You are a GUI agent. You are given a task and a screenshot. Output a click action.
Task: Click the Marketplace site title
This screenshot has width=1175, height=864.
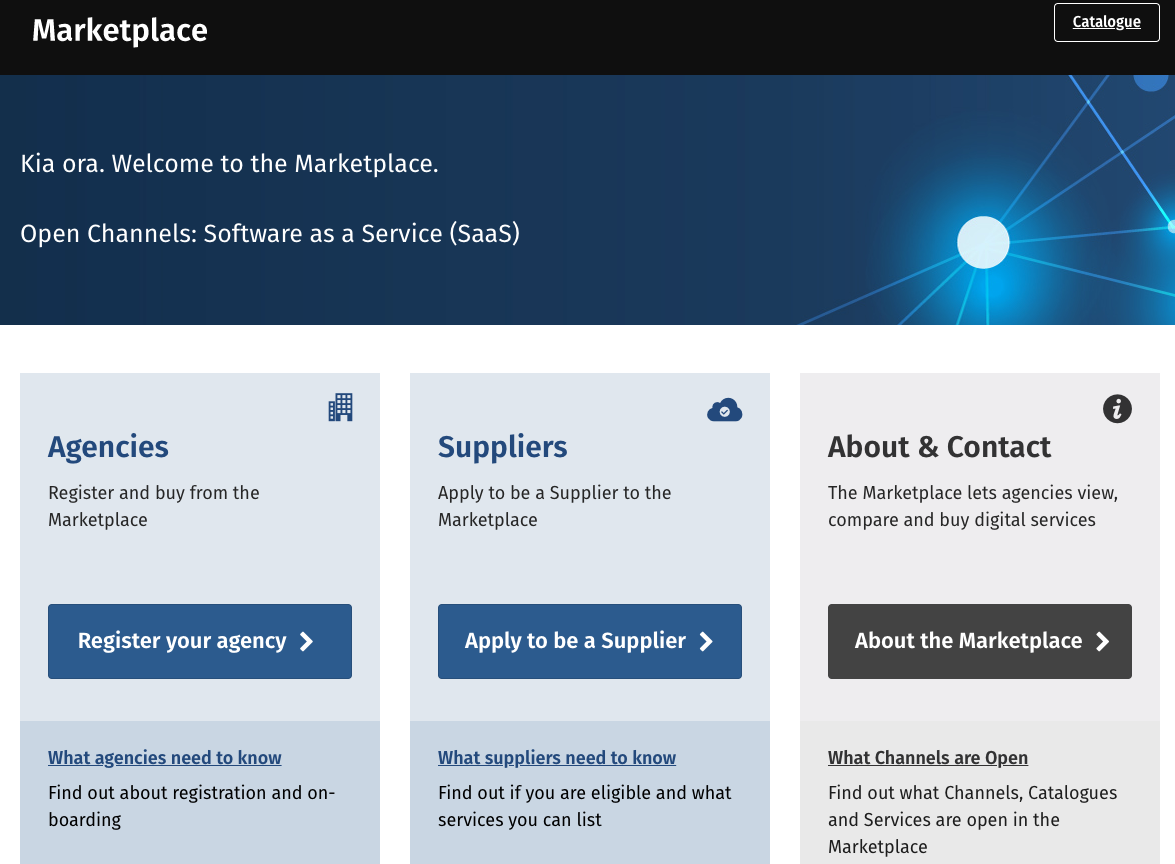tap(120, 31)
